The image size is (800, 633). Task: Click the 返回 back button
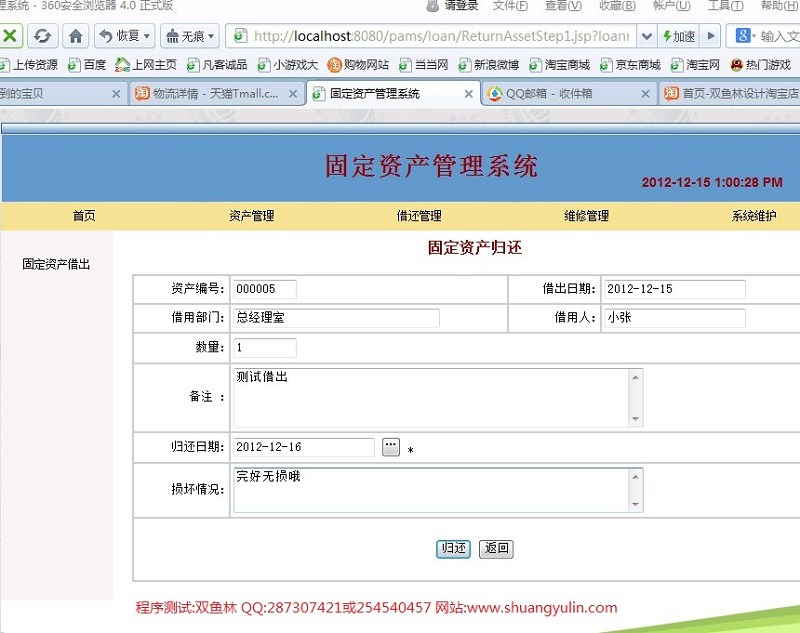(496, 549)
